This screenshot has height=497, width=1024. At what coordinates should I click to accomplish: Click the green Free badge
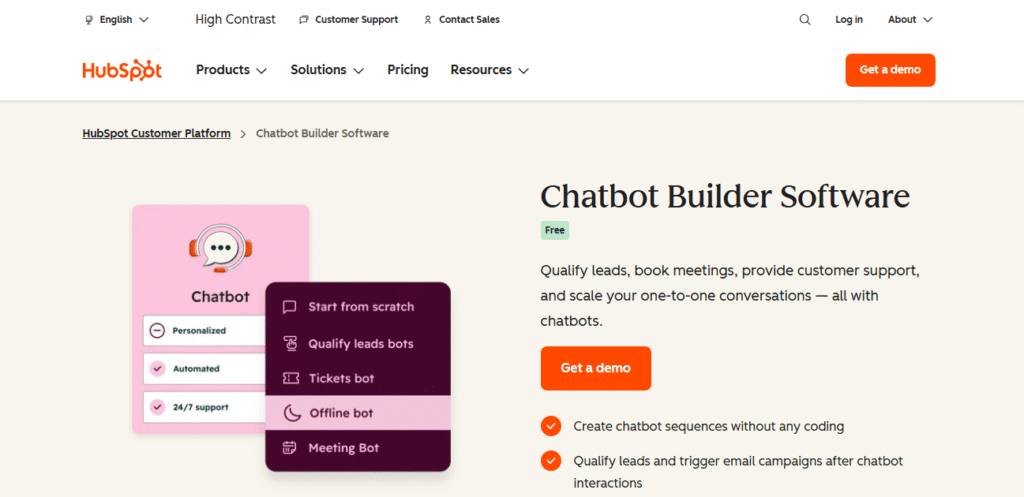click(554, 231)
